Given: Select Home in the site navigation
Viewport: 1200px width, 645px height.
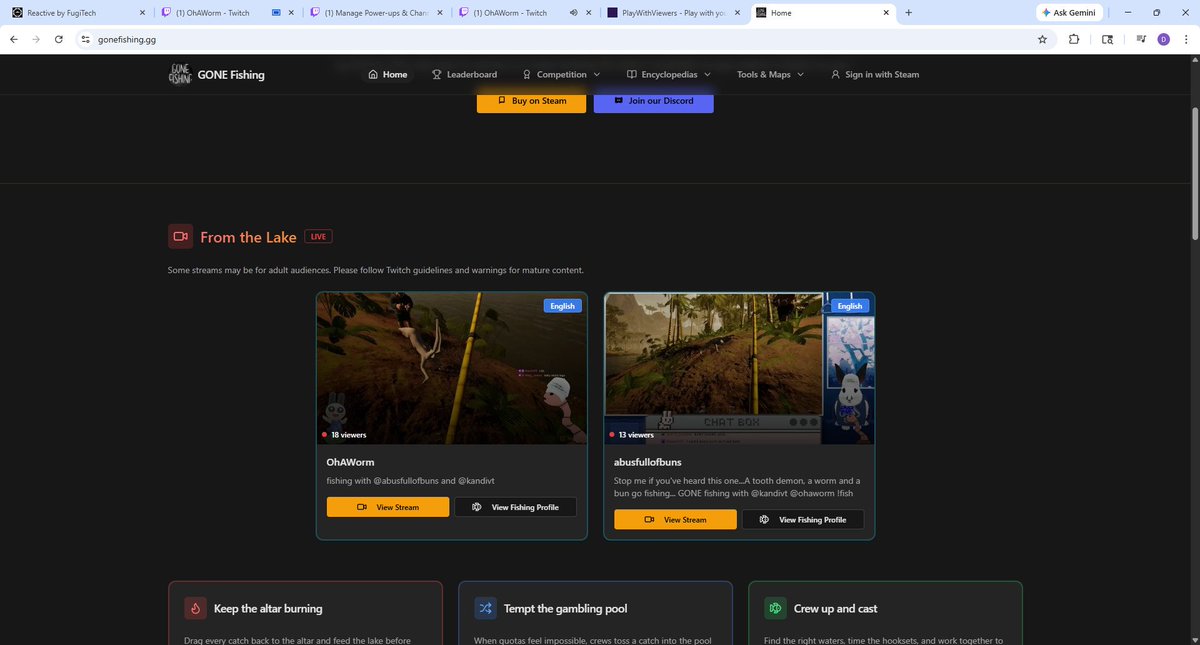Looking at the screenshot, I should coord(391,74).
